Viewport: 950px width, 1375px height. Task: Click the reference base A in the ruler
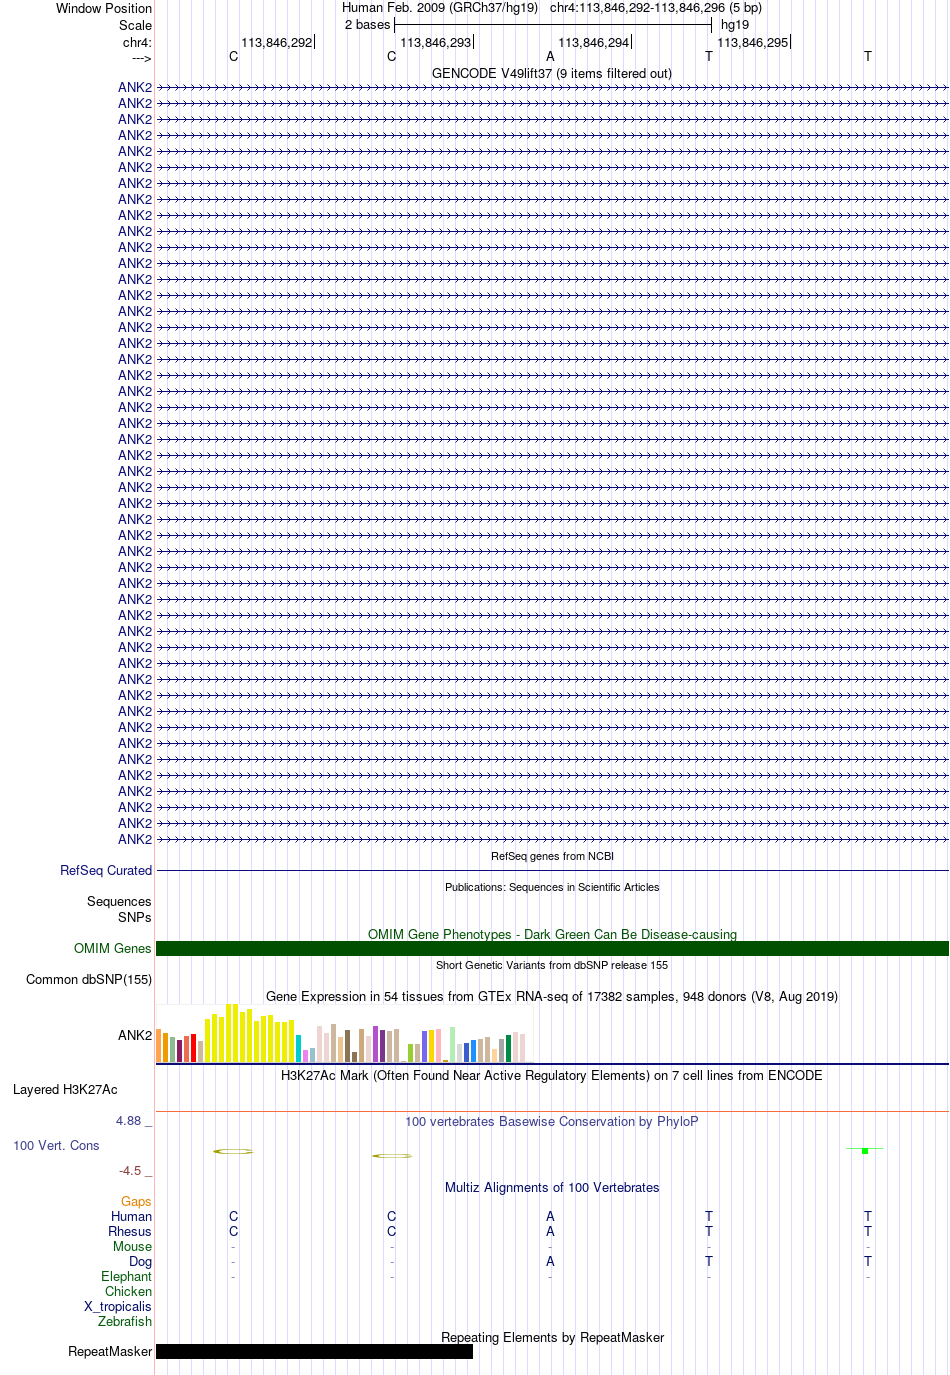coord(550,56)
